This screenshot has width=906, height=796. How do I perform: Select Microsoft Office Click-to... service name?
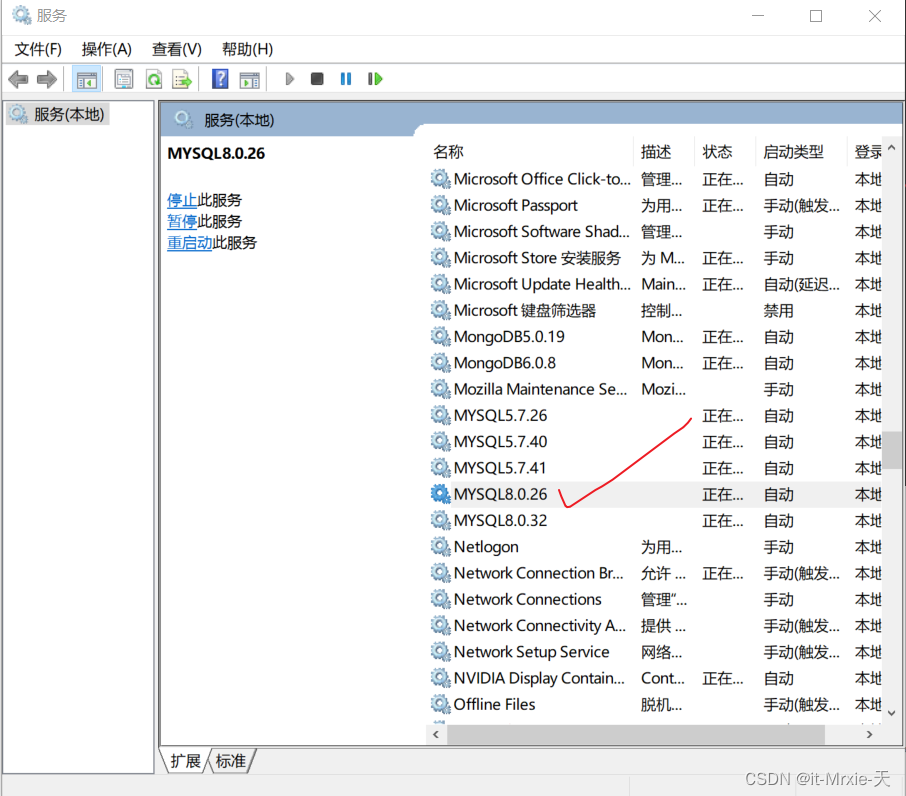(x=542, y=179)
